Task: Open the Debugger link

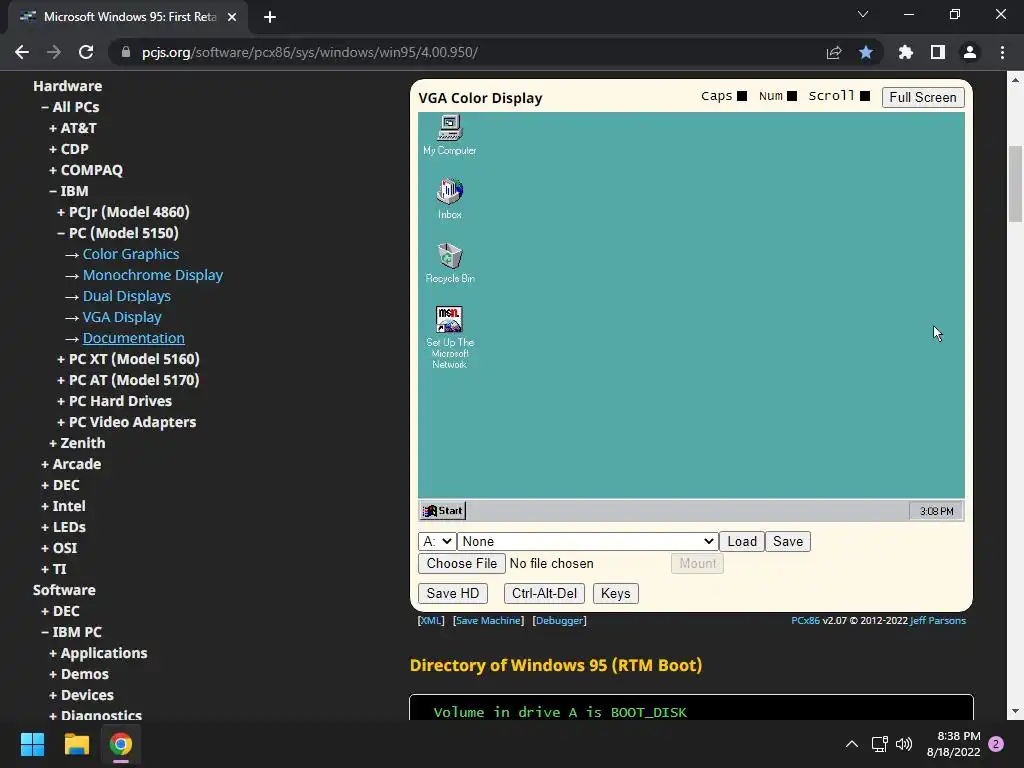Action: tap(560, 620)
